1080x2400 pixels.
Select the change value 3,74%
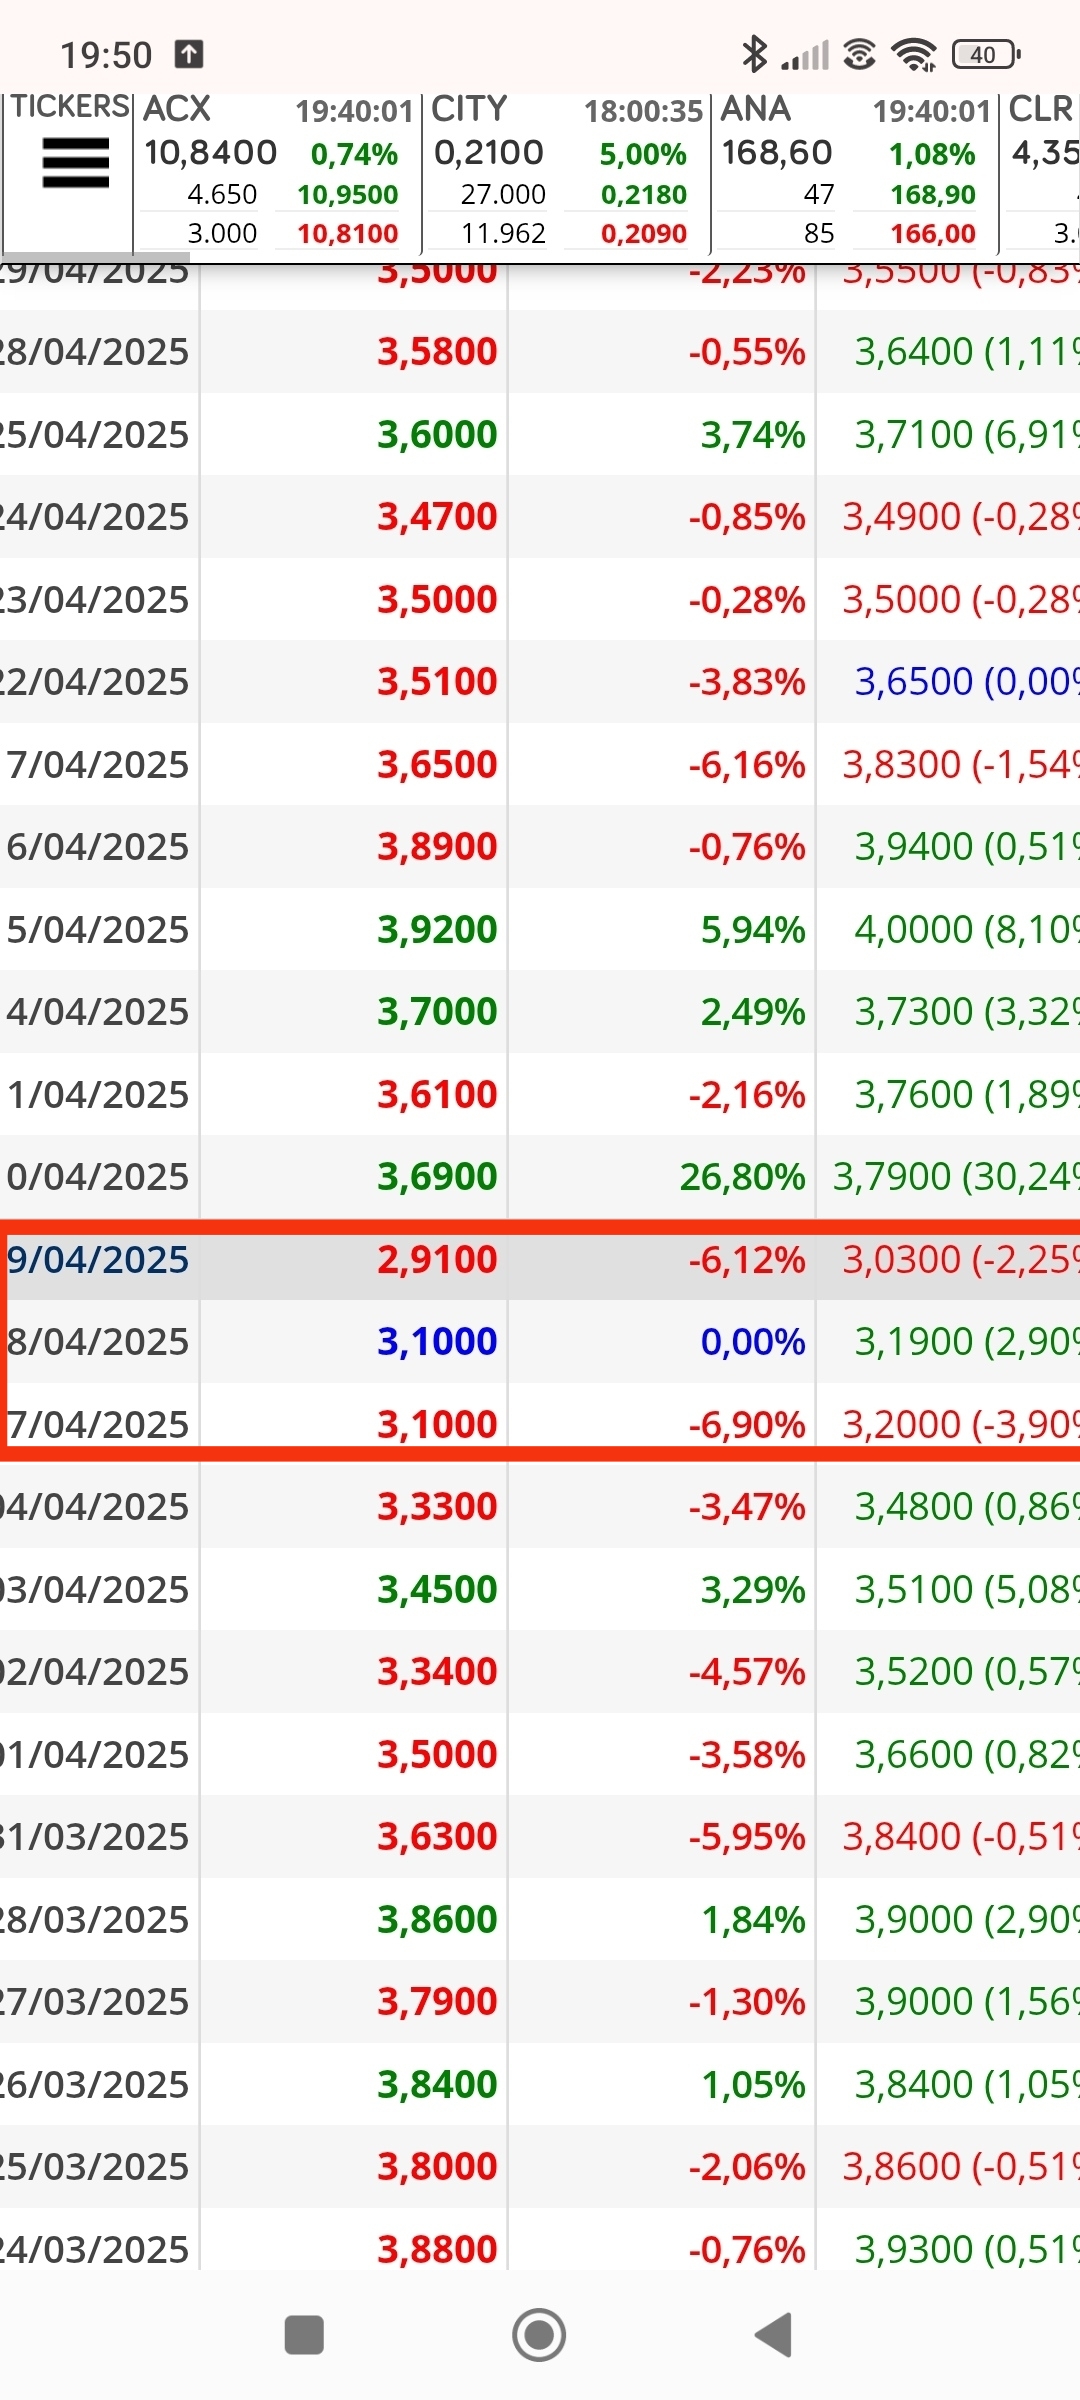coord(753,434)
